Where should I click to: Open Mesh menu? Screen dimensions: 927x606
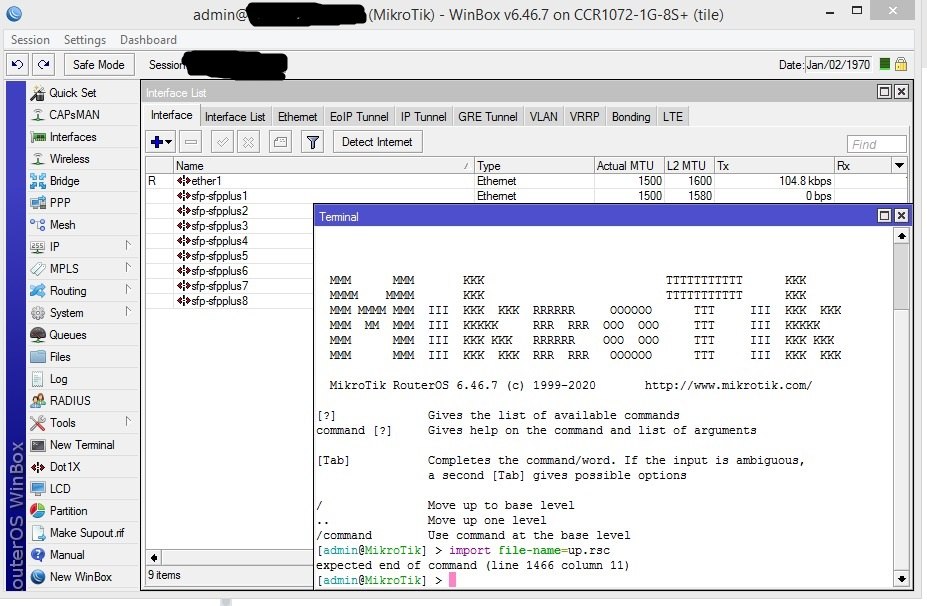(62, 225)
